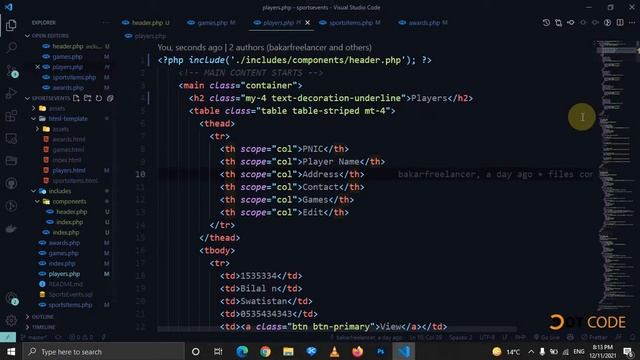This screenshot has height=360, width=640.
Task: Open the Manage gear menu
Action: [x=11, y=320]
